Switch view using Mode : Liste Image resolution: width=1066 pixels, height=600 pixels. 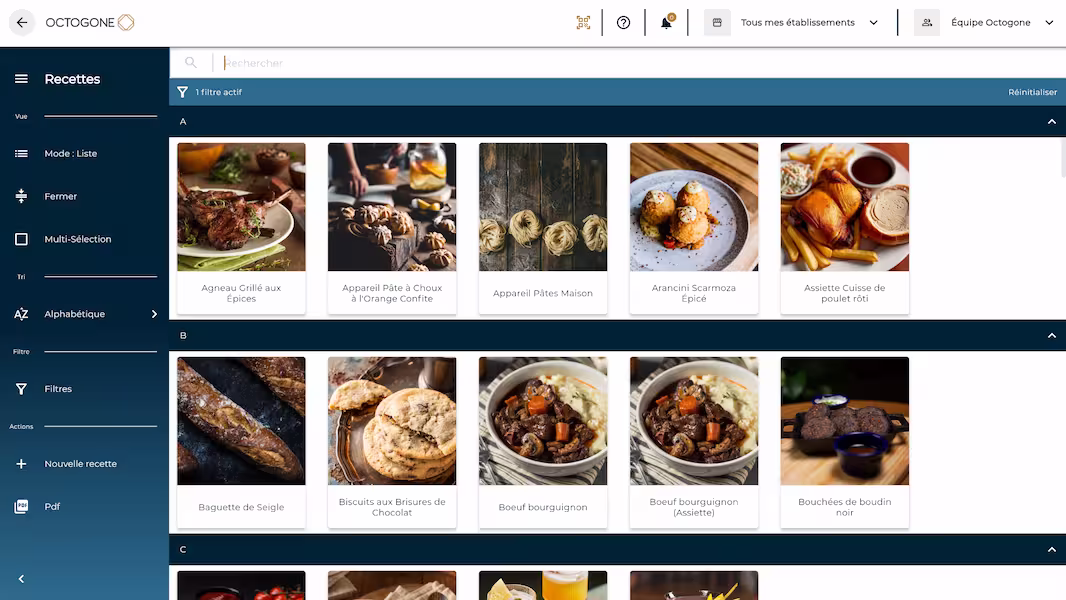(x=70, y=154)
